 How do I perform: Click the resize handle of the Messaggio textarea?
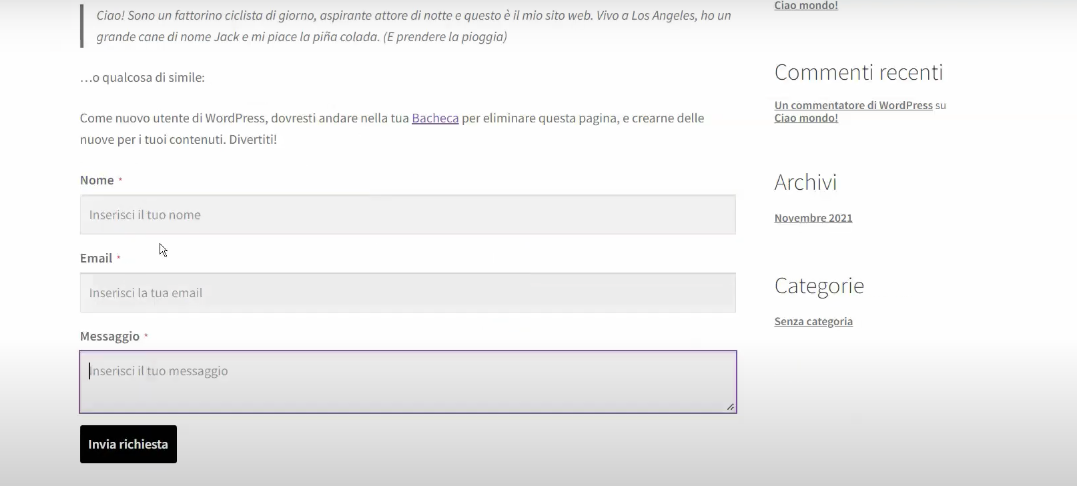coord(730,407)
